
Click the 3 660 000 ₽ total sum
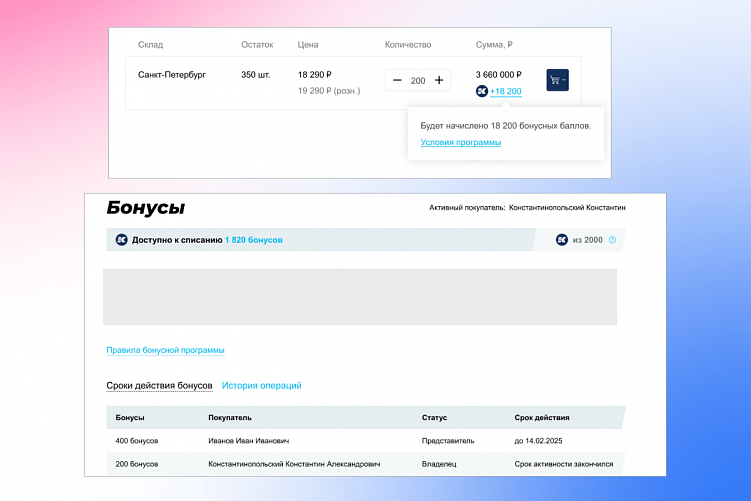coord(499,75)
